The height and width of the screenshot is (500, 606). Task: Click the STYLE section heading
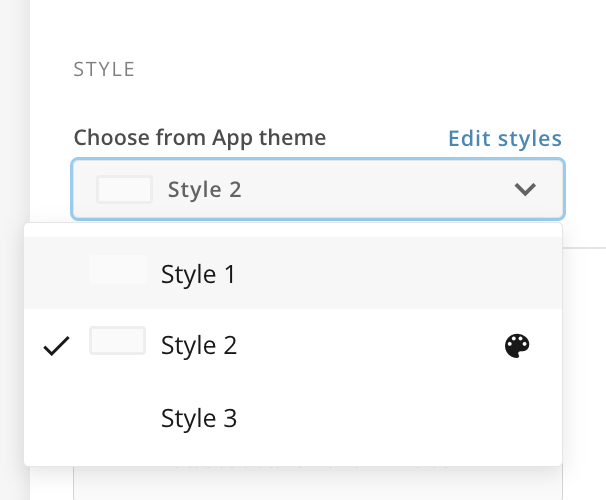[104, 70]
